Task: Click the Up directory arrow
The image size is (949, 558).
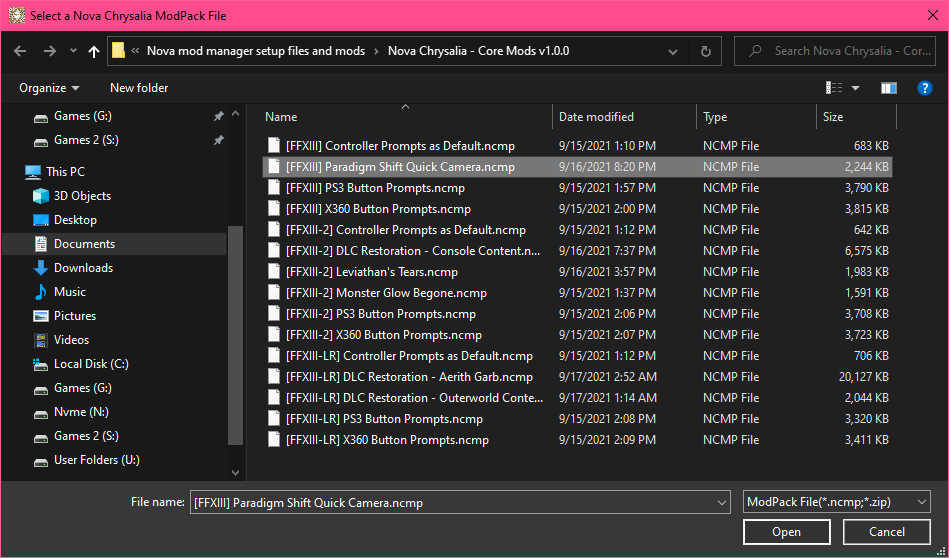Action: click(94, 51)
